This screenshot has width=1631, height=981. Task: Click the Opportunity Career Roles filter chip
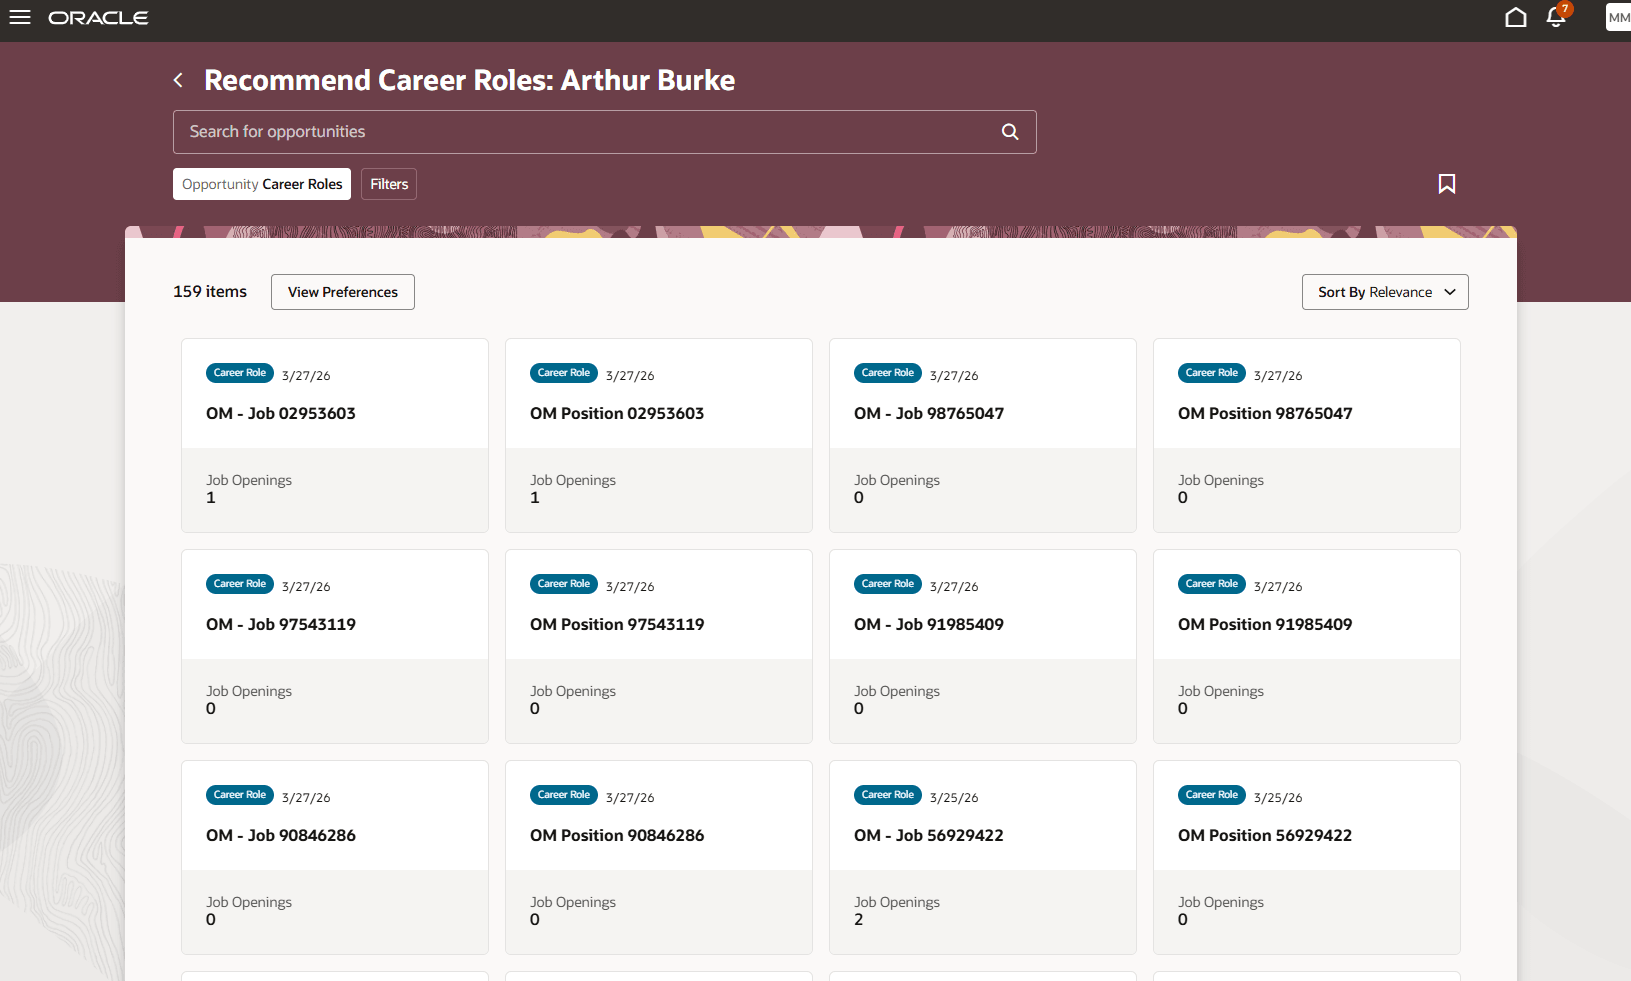click(262, 184)
